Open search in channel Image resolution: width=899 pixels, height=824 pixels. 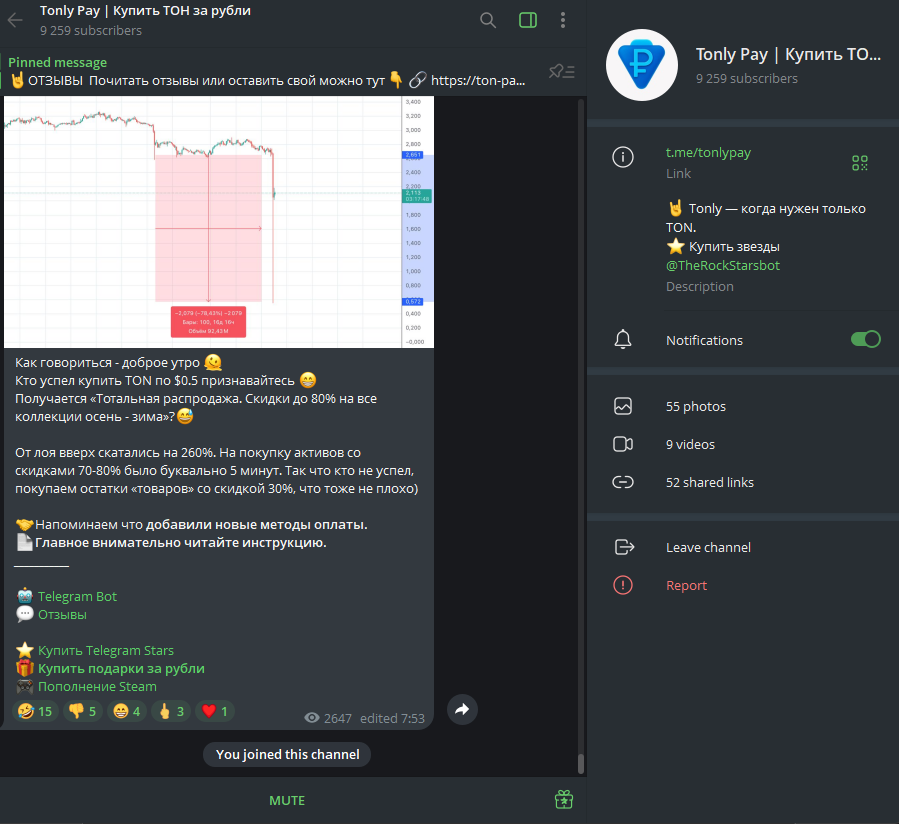pos(488,20)
